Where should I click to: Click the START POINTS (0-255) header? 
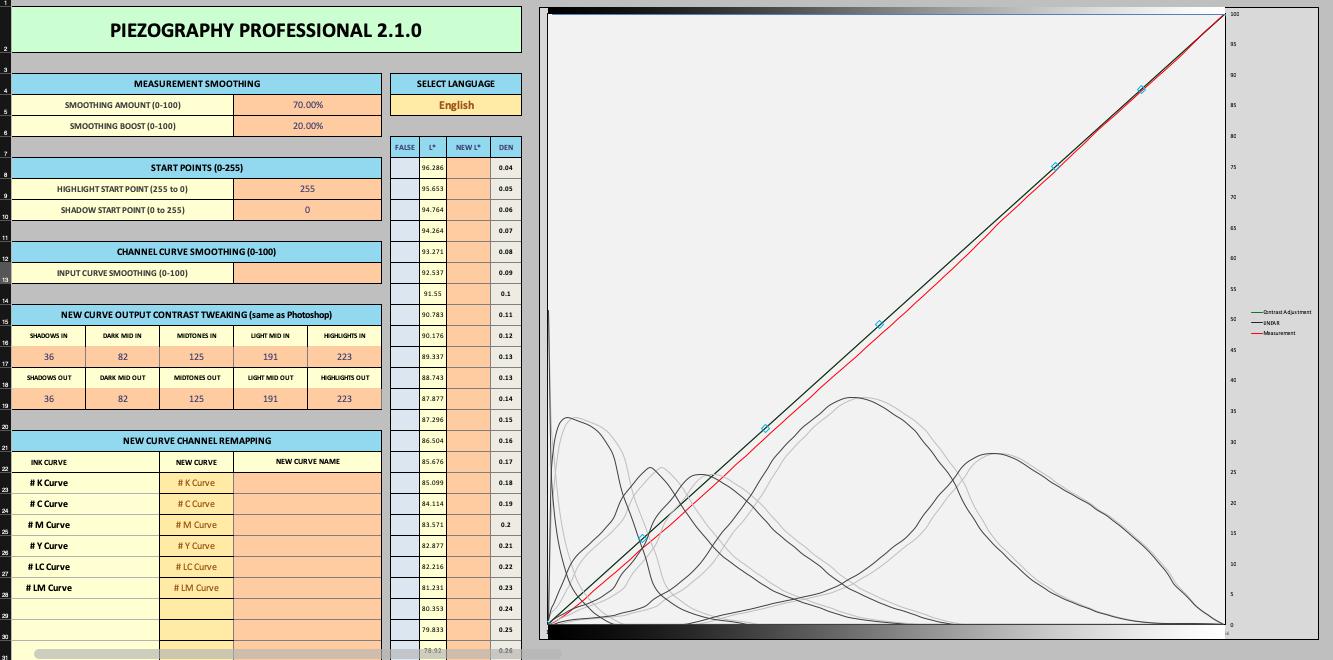[x=197, y=168]
